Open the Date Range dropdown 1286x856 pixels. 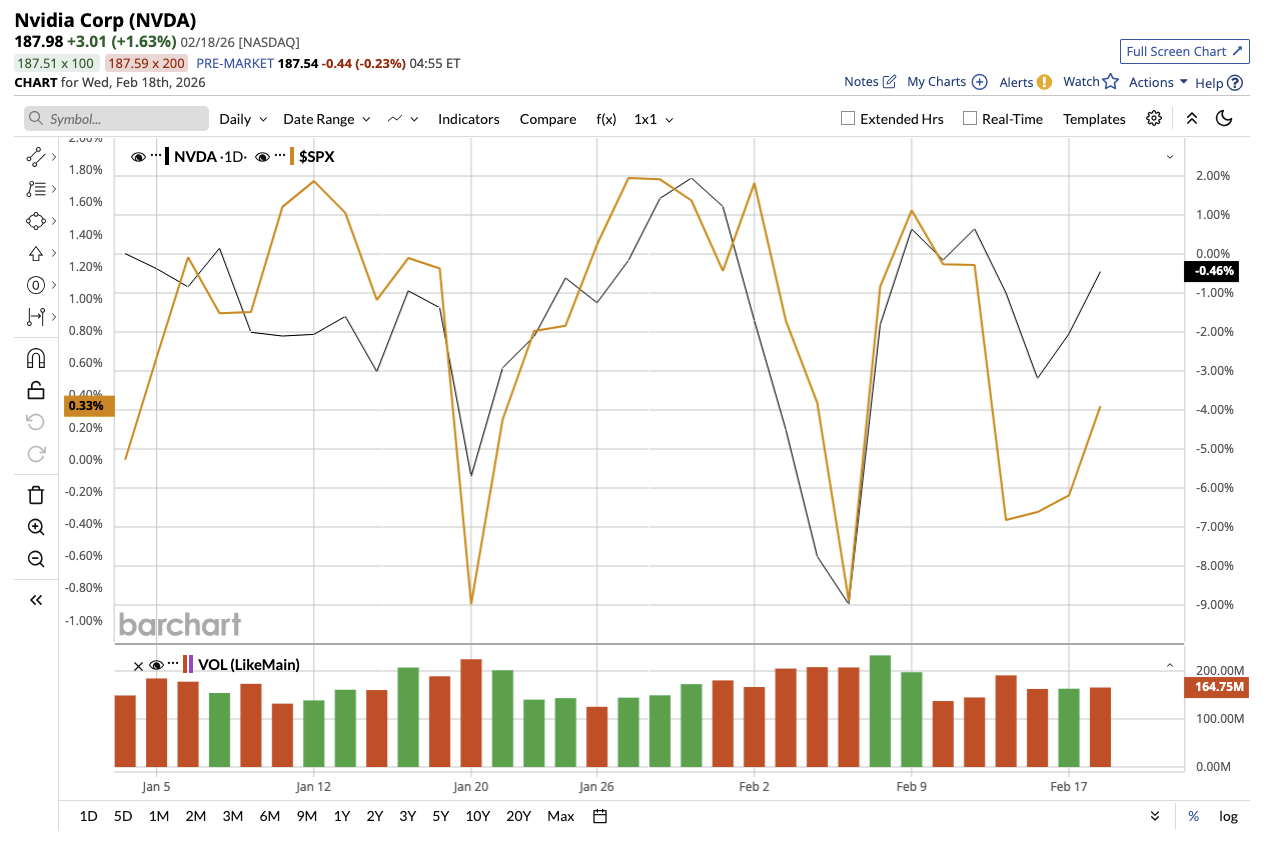[x=327, y=119]
